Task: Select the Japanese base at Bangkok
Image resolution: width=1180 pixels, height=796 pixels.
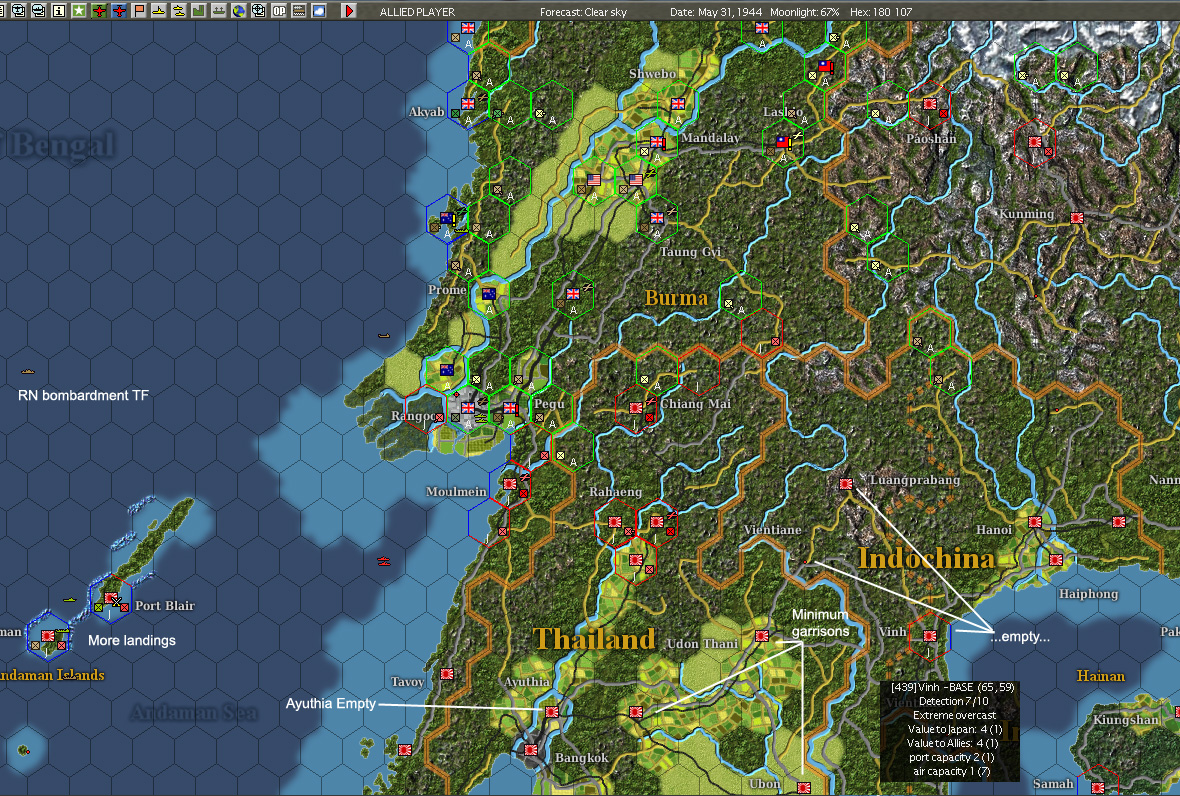Action: click(531, 750)
